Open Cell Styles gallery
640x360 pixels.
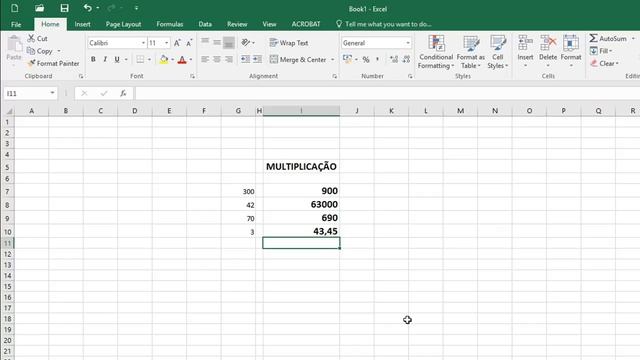(x=498, y=52)
